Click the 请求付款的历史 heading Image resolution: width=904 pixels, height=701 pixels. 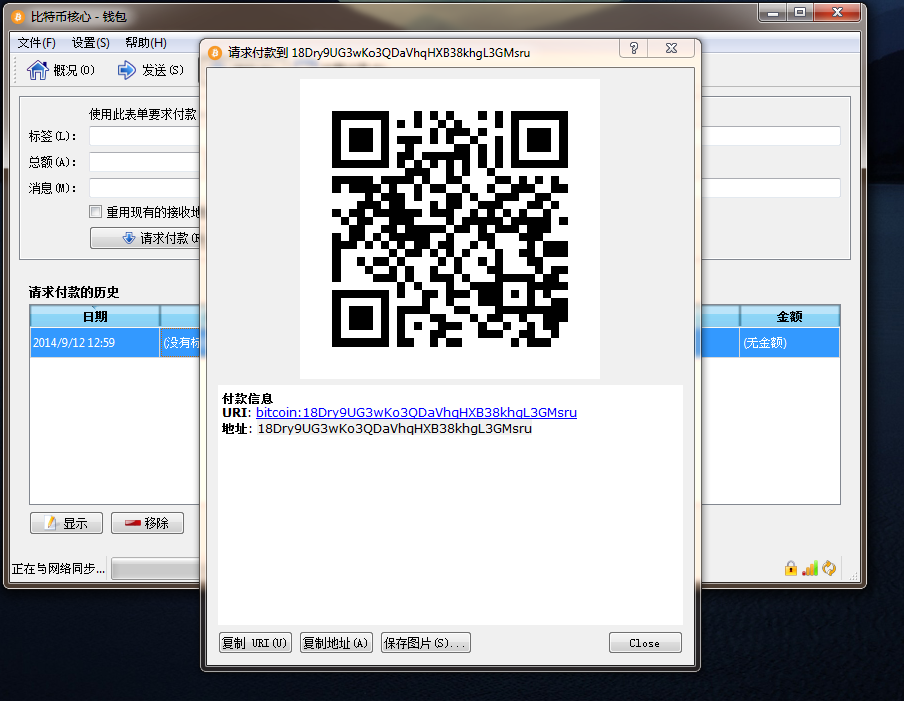coord(74,292)
